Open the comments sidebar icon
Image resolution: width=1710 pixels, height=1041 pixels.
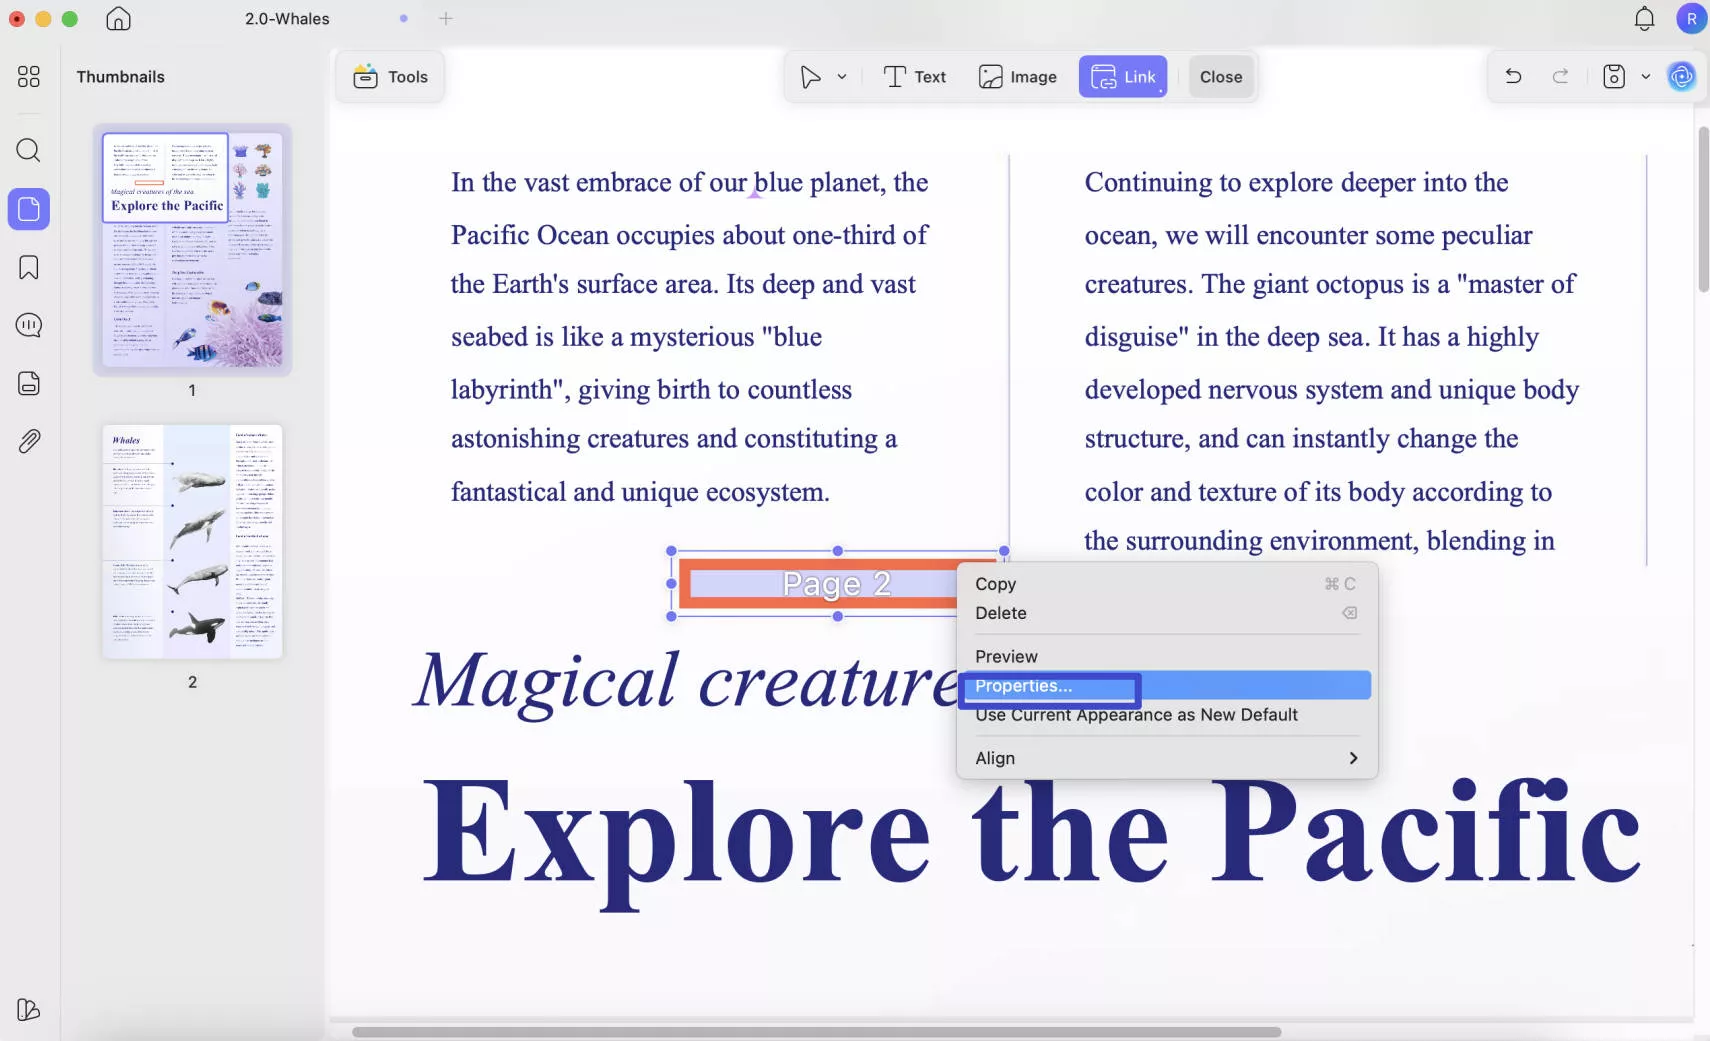(x=29, y=325)
